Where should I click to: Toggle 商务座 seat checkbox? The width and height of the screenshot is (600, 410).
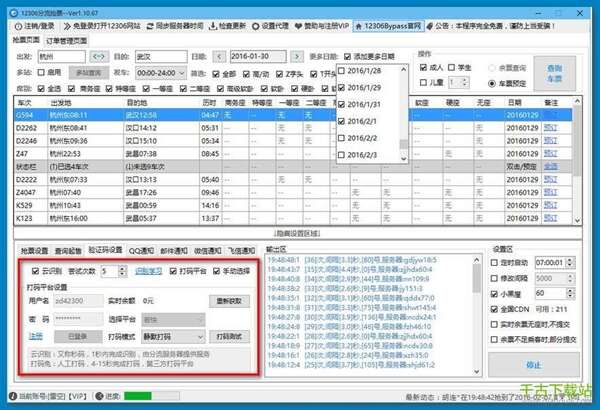click(71, 89)
